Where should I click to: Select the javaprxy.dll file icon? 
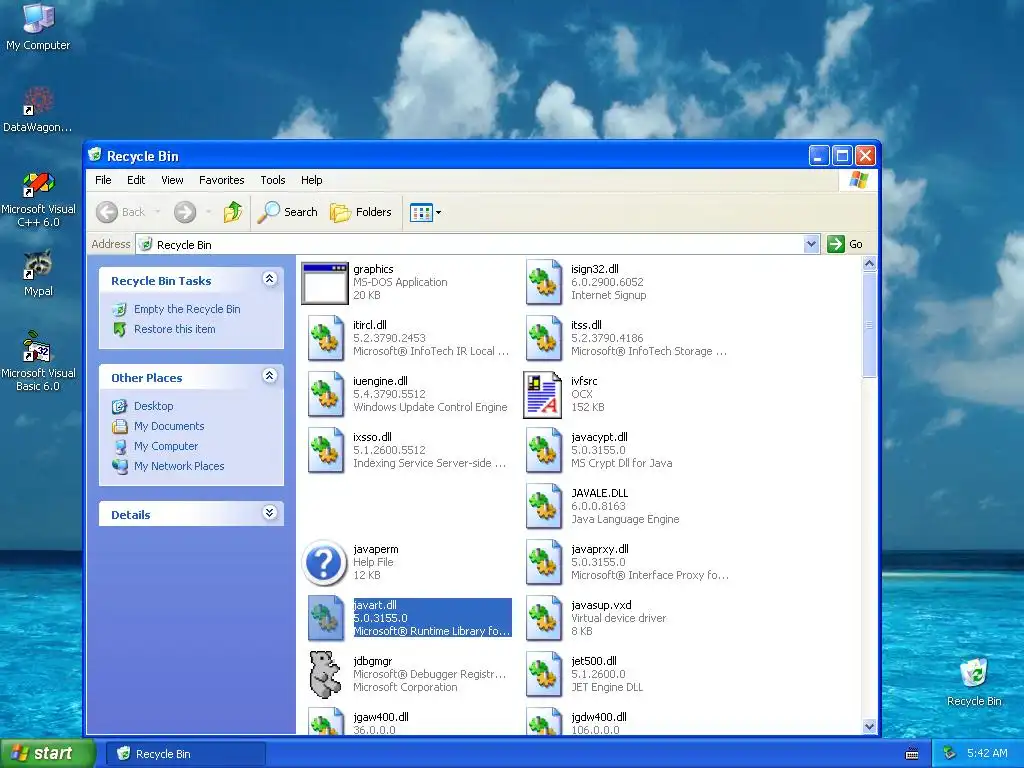coord(543,562)
